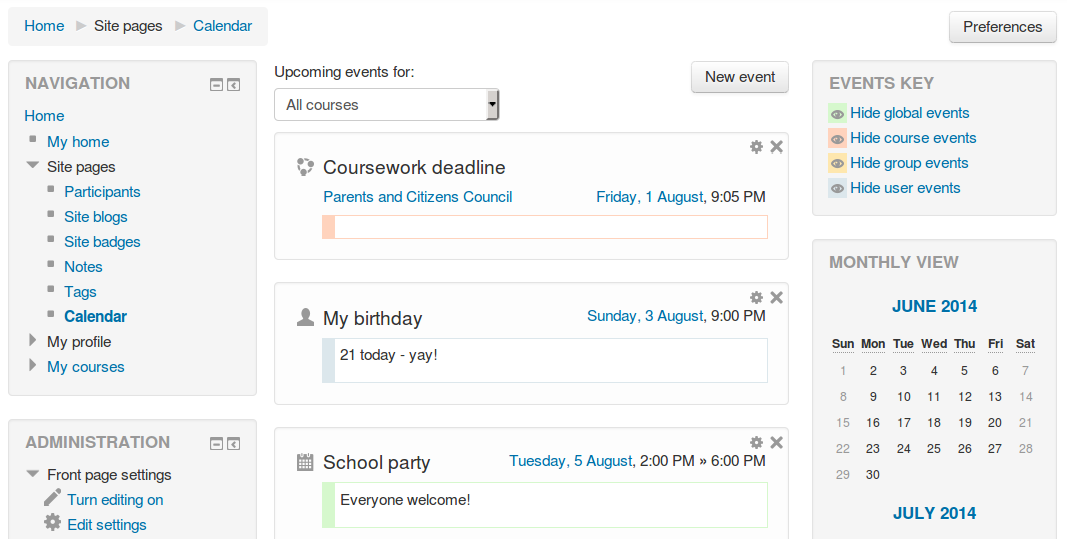Open Calendar in the breadcrumb trail
Viewport: 1067px width, 539px height.
point(223,26)
